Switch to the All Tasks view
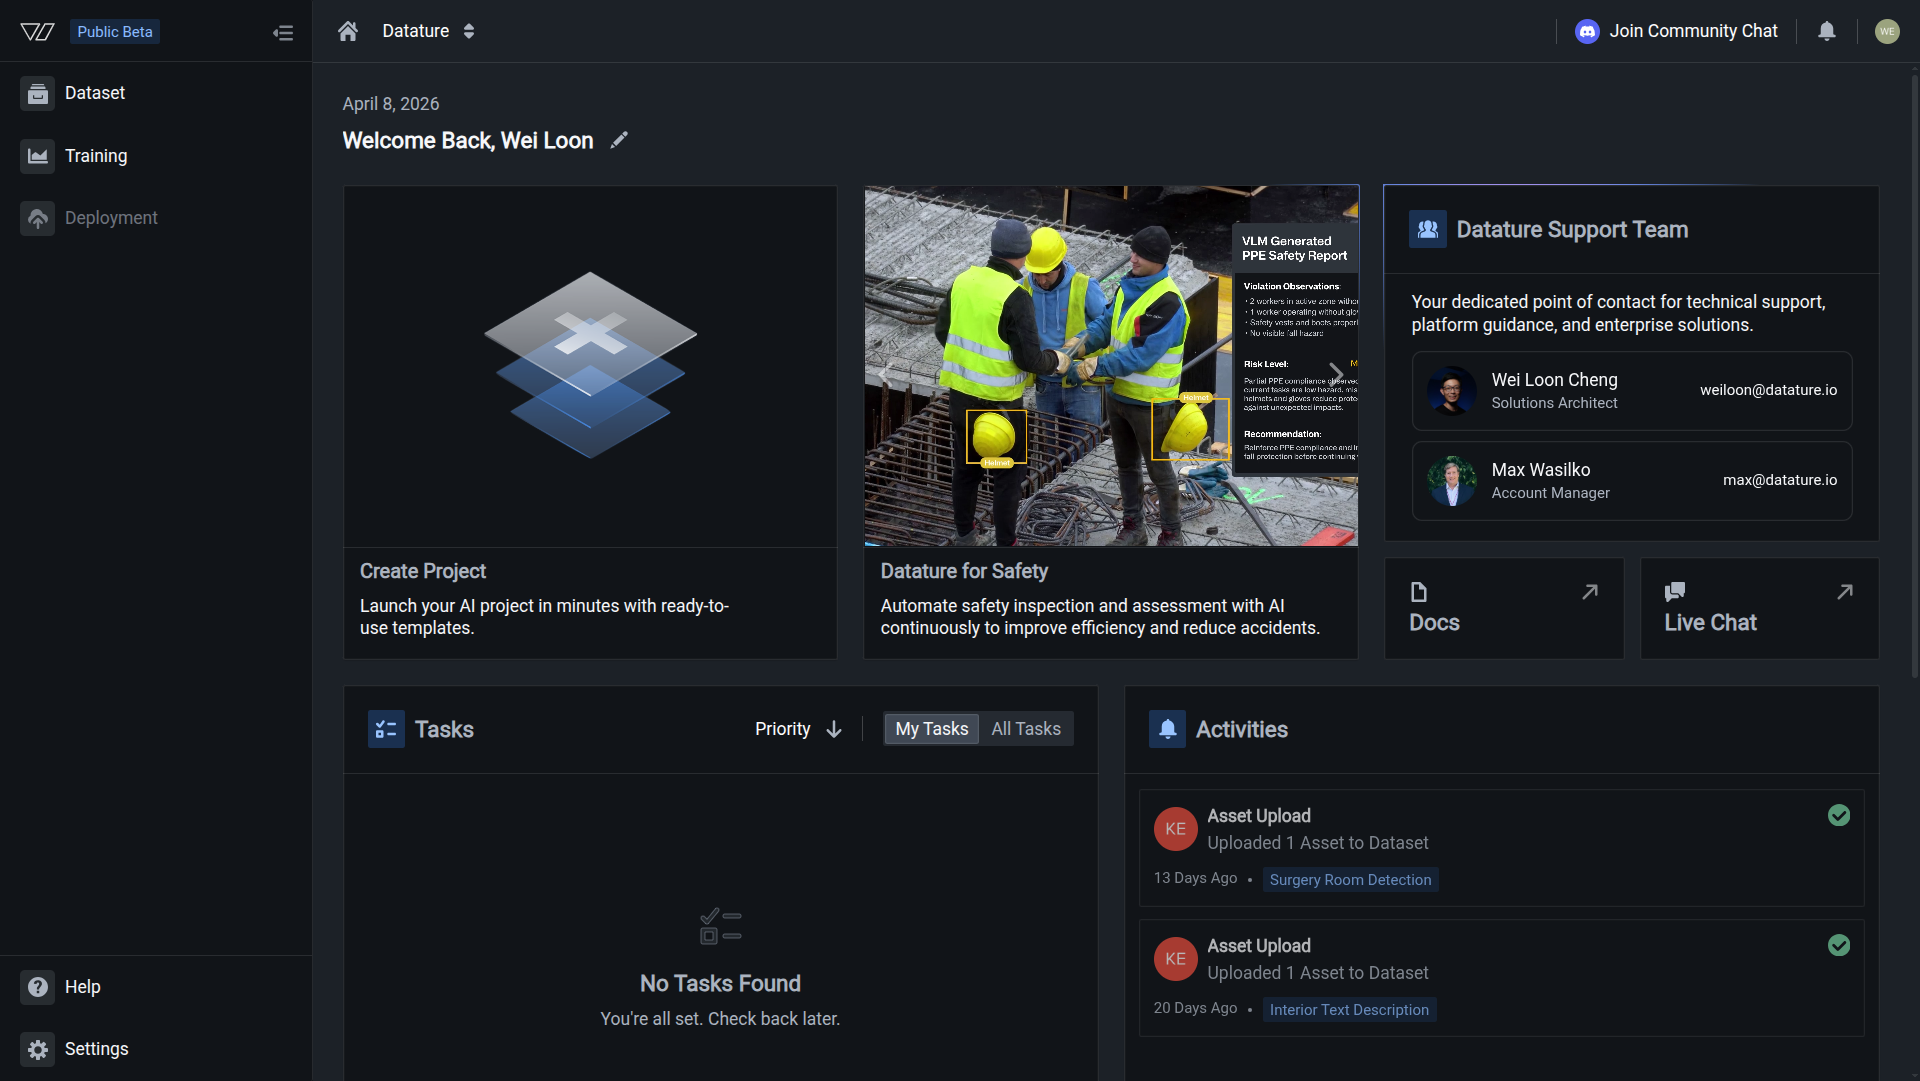The image size is (1920, 1081). pyautogui.click(x=1025, y=729)
